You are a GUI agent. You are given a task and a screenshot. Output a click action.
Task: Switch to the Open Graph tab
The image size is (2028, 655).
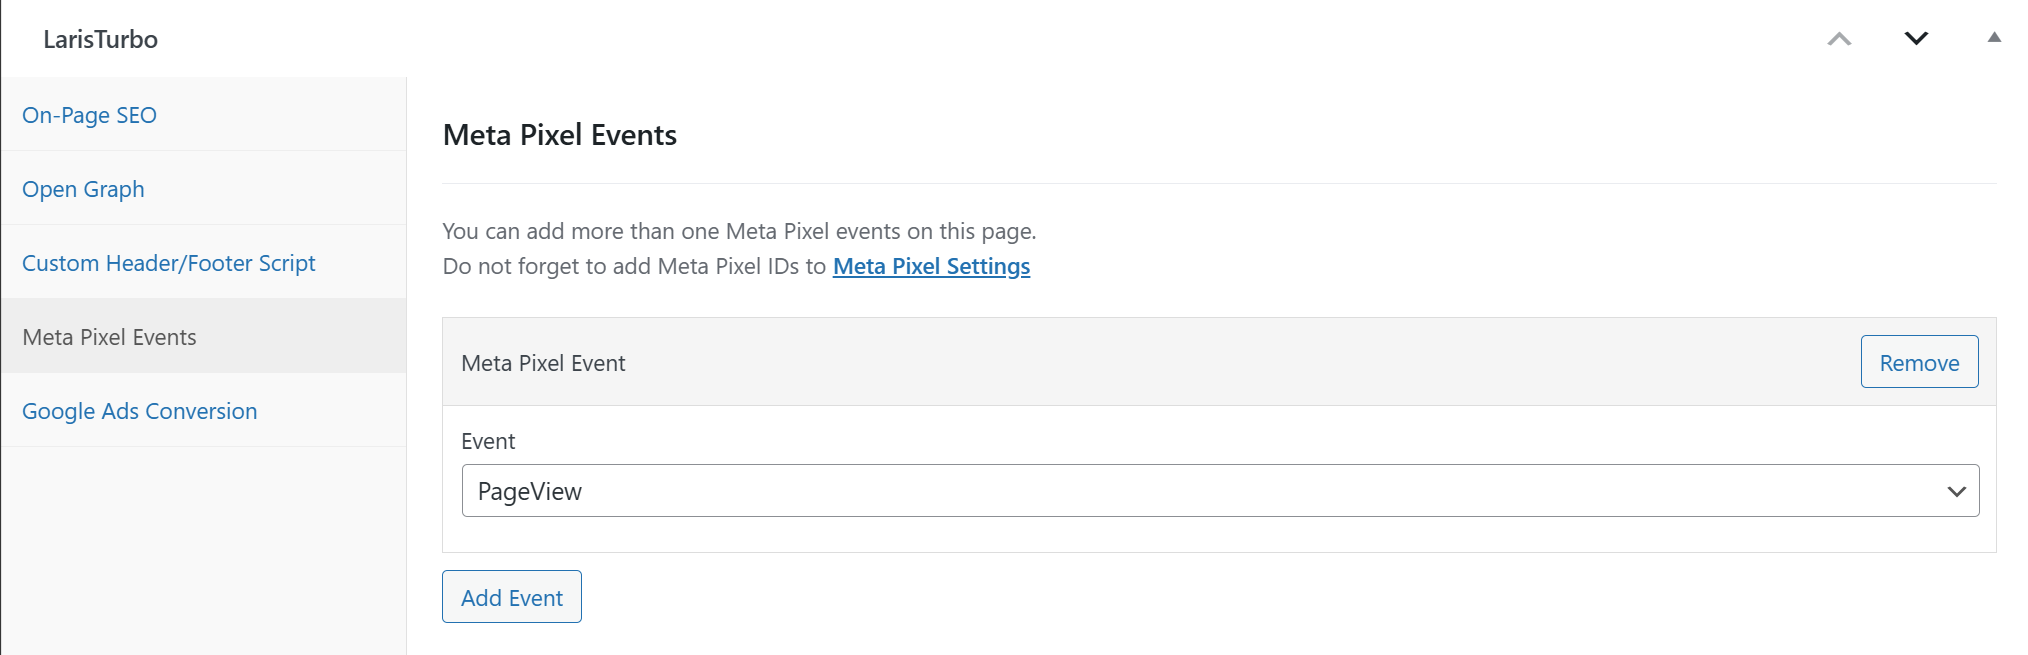coord(83,189)
